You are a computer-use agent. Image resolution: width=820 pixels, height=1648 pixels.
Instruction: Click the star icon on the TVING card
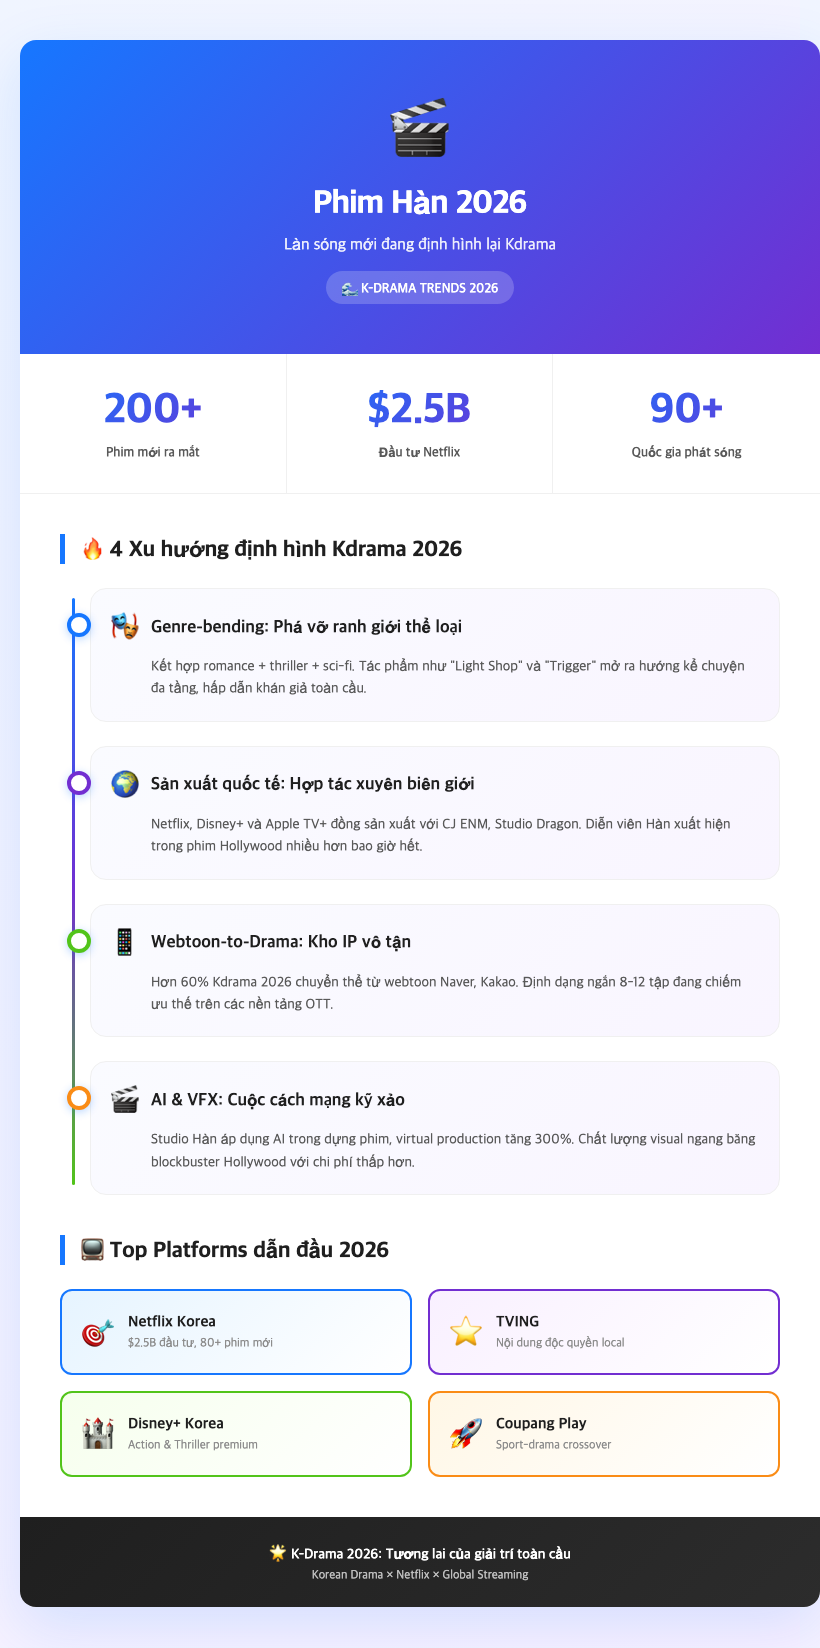point(465,1332)
